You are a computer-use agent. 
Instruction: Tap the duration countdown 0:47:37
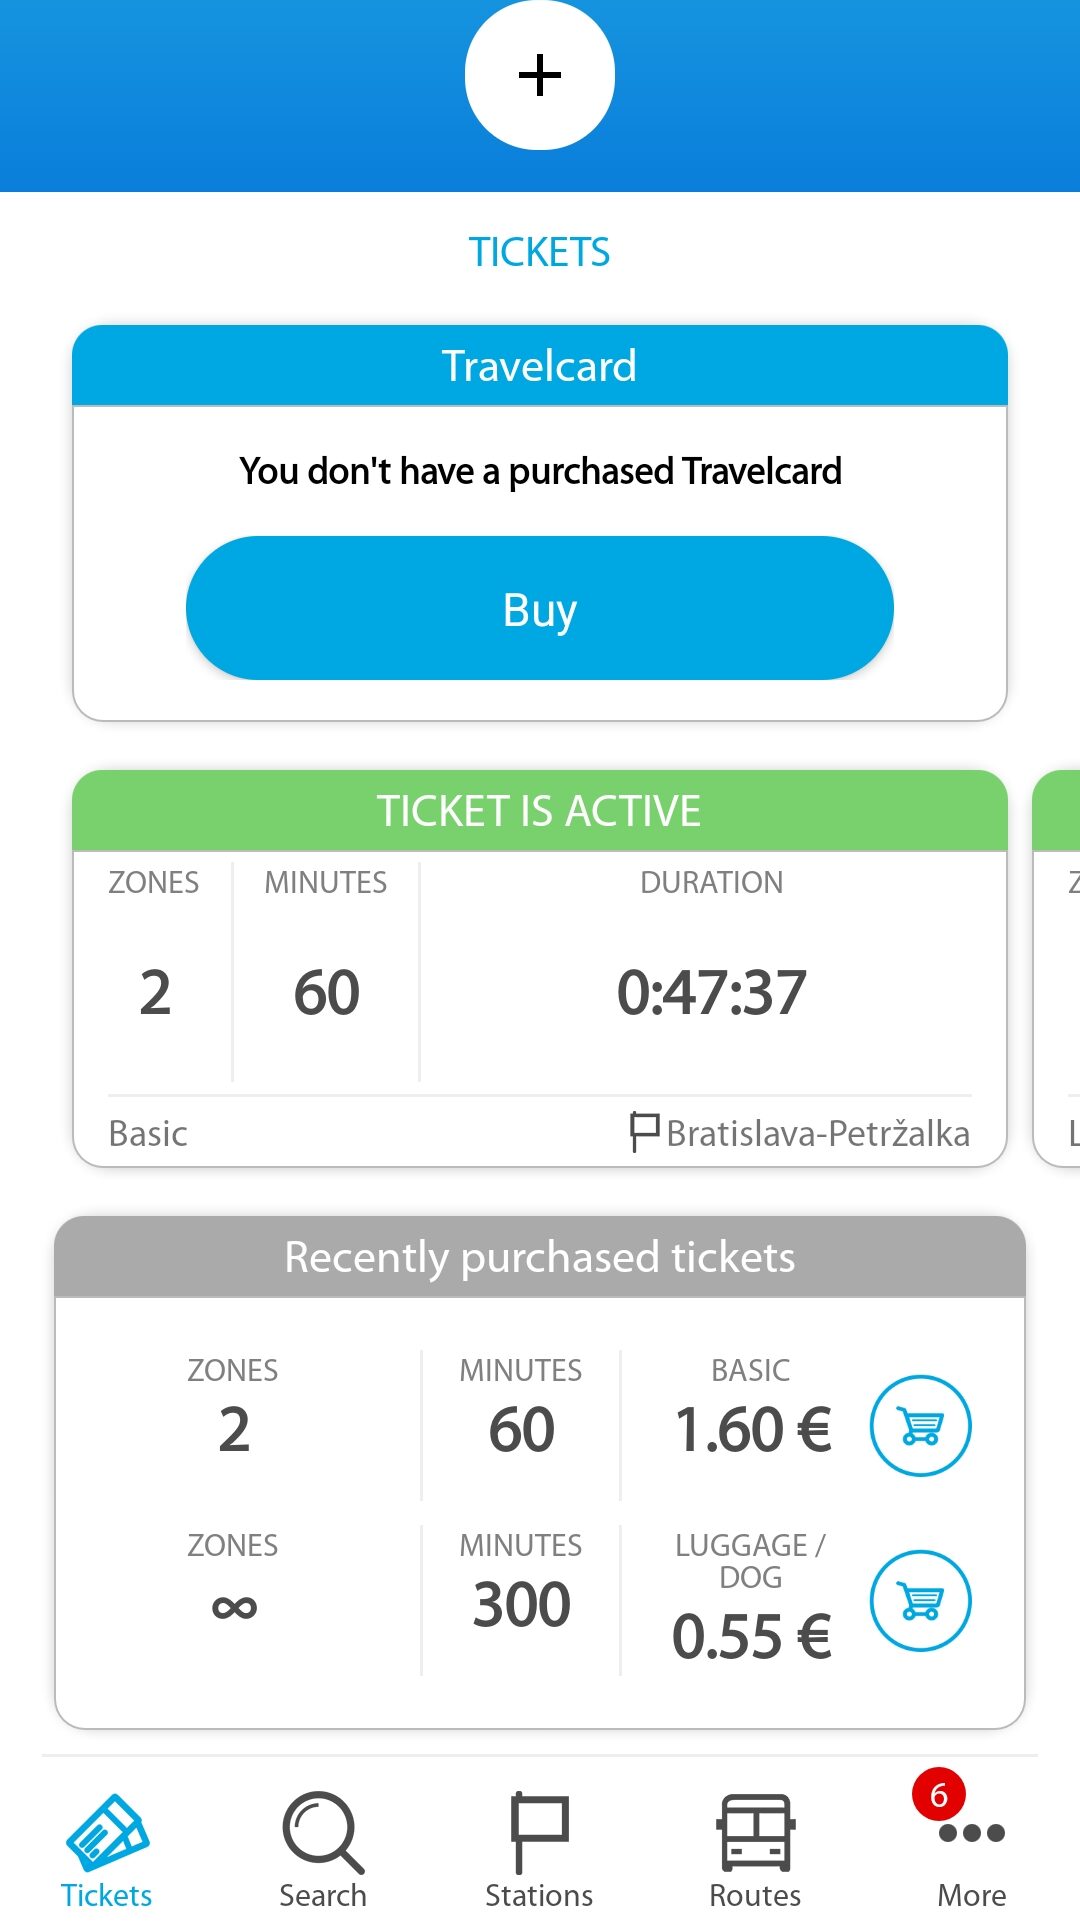click(x=711, y=993)
